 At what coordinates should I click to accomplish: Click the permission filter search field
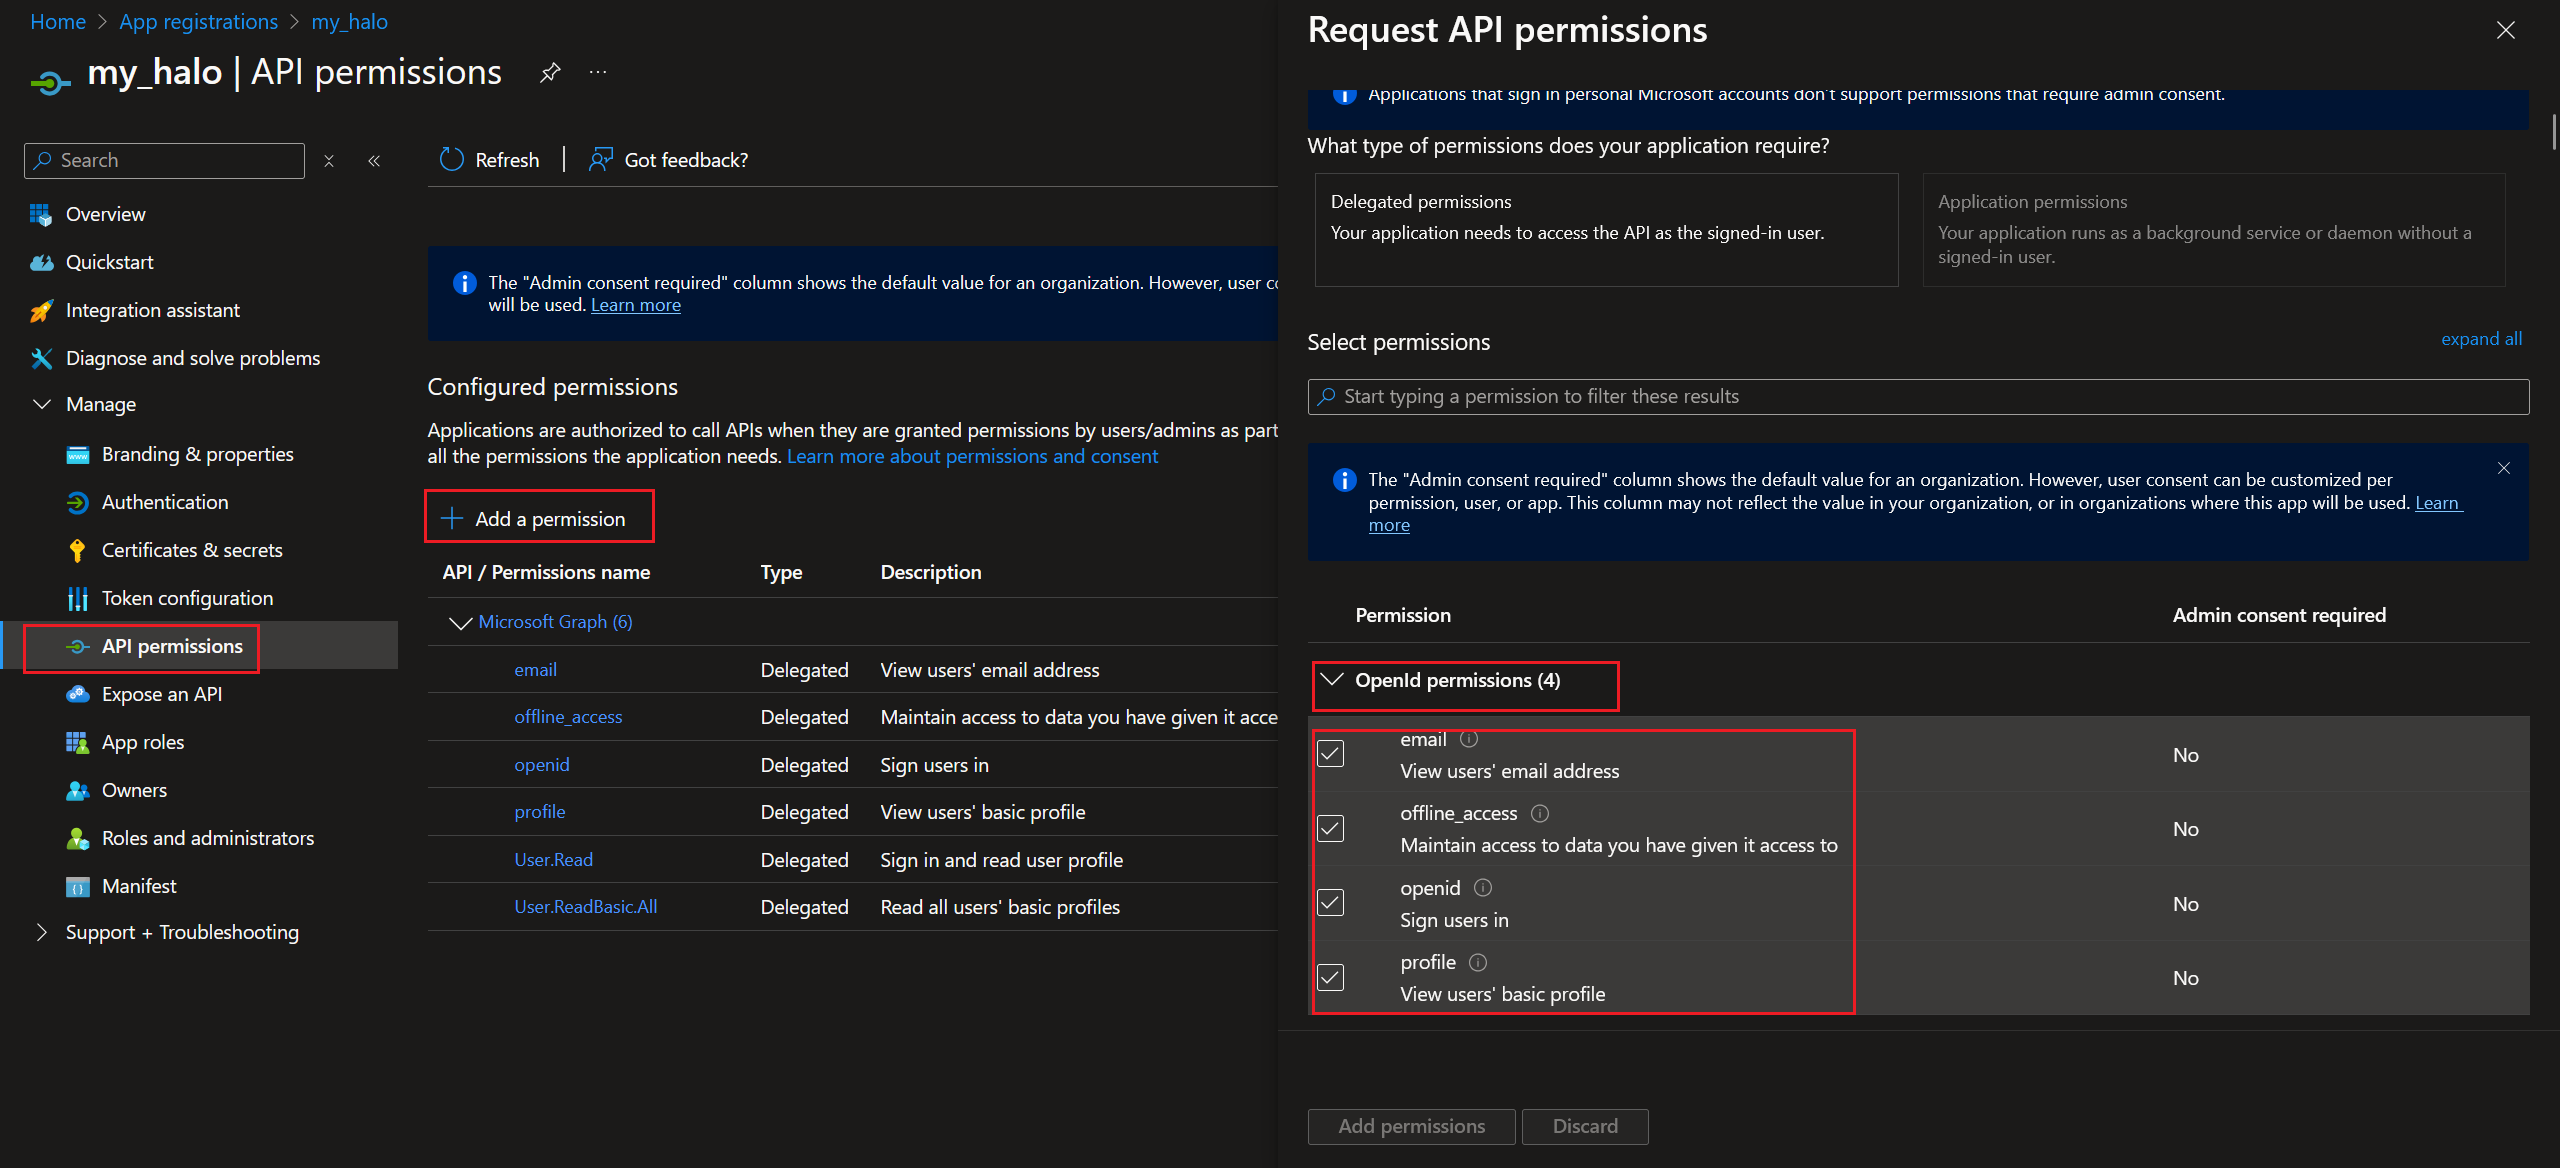(x=1918, y=397)
